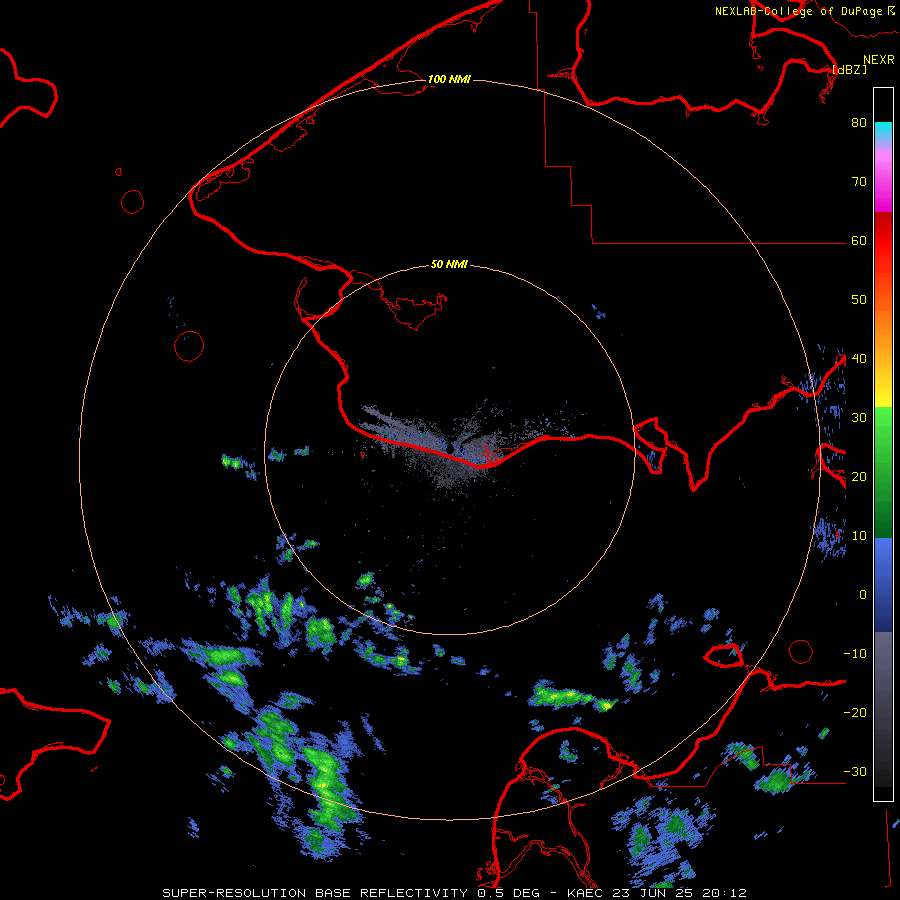
Task: Click the "-10" value on the dBZ scale
Action: [x=855, y=654]
